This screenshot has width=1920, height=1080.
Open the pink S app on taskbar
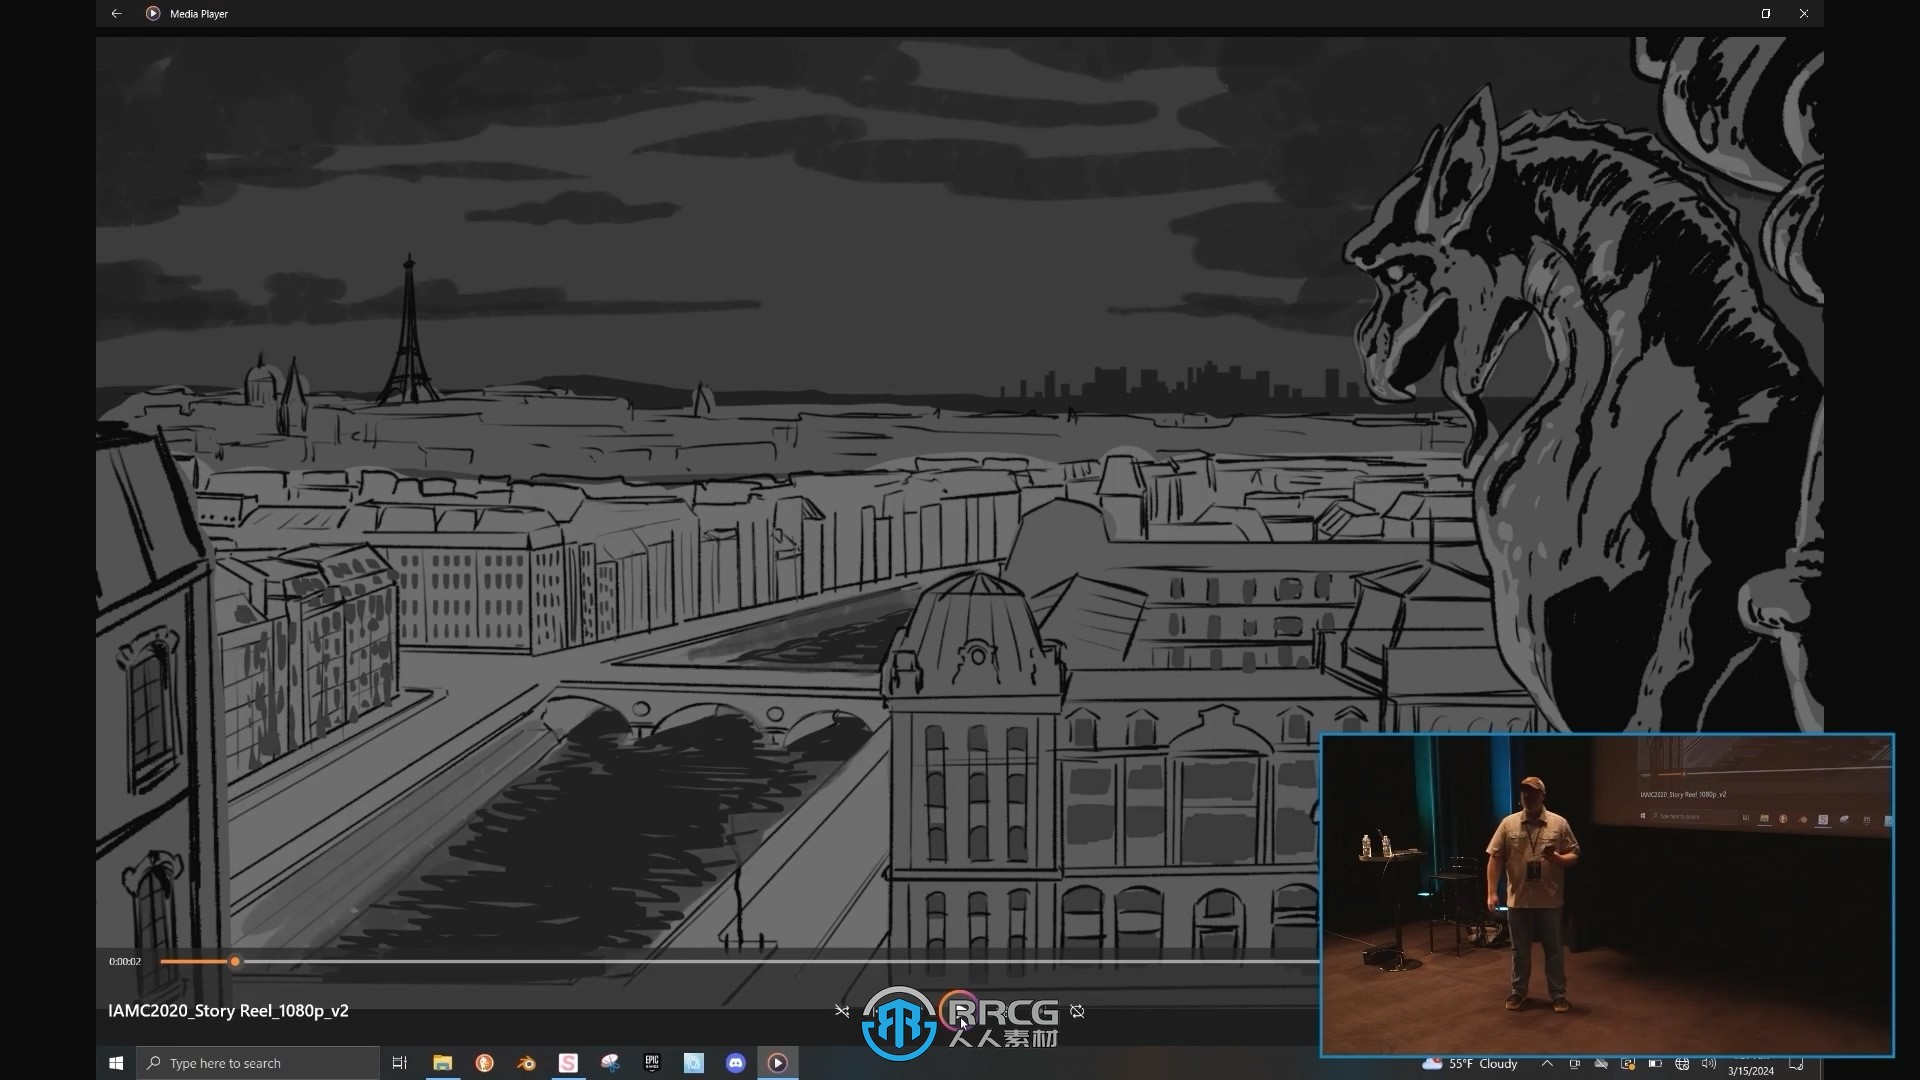(568, 1063)
